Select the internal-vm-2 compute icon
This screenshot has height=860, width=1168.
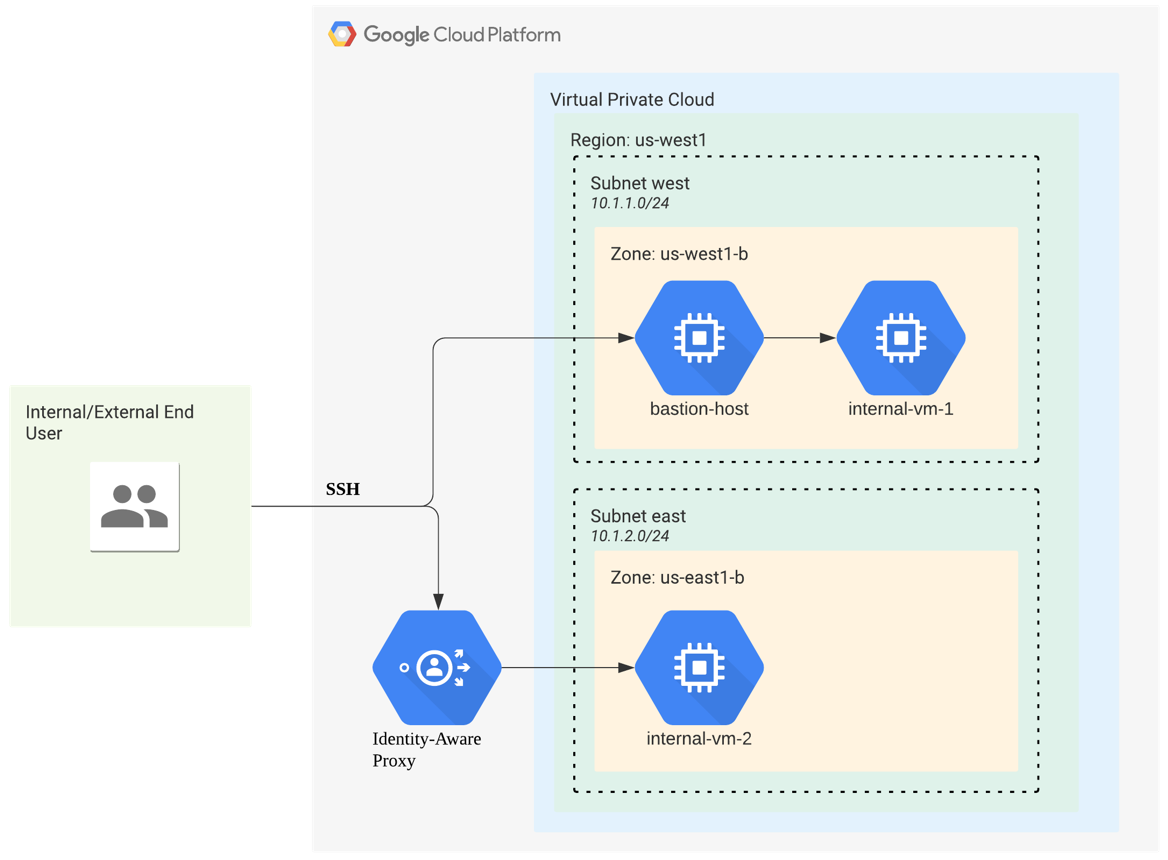(699, 667)
